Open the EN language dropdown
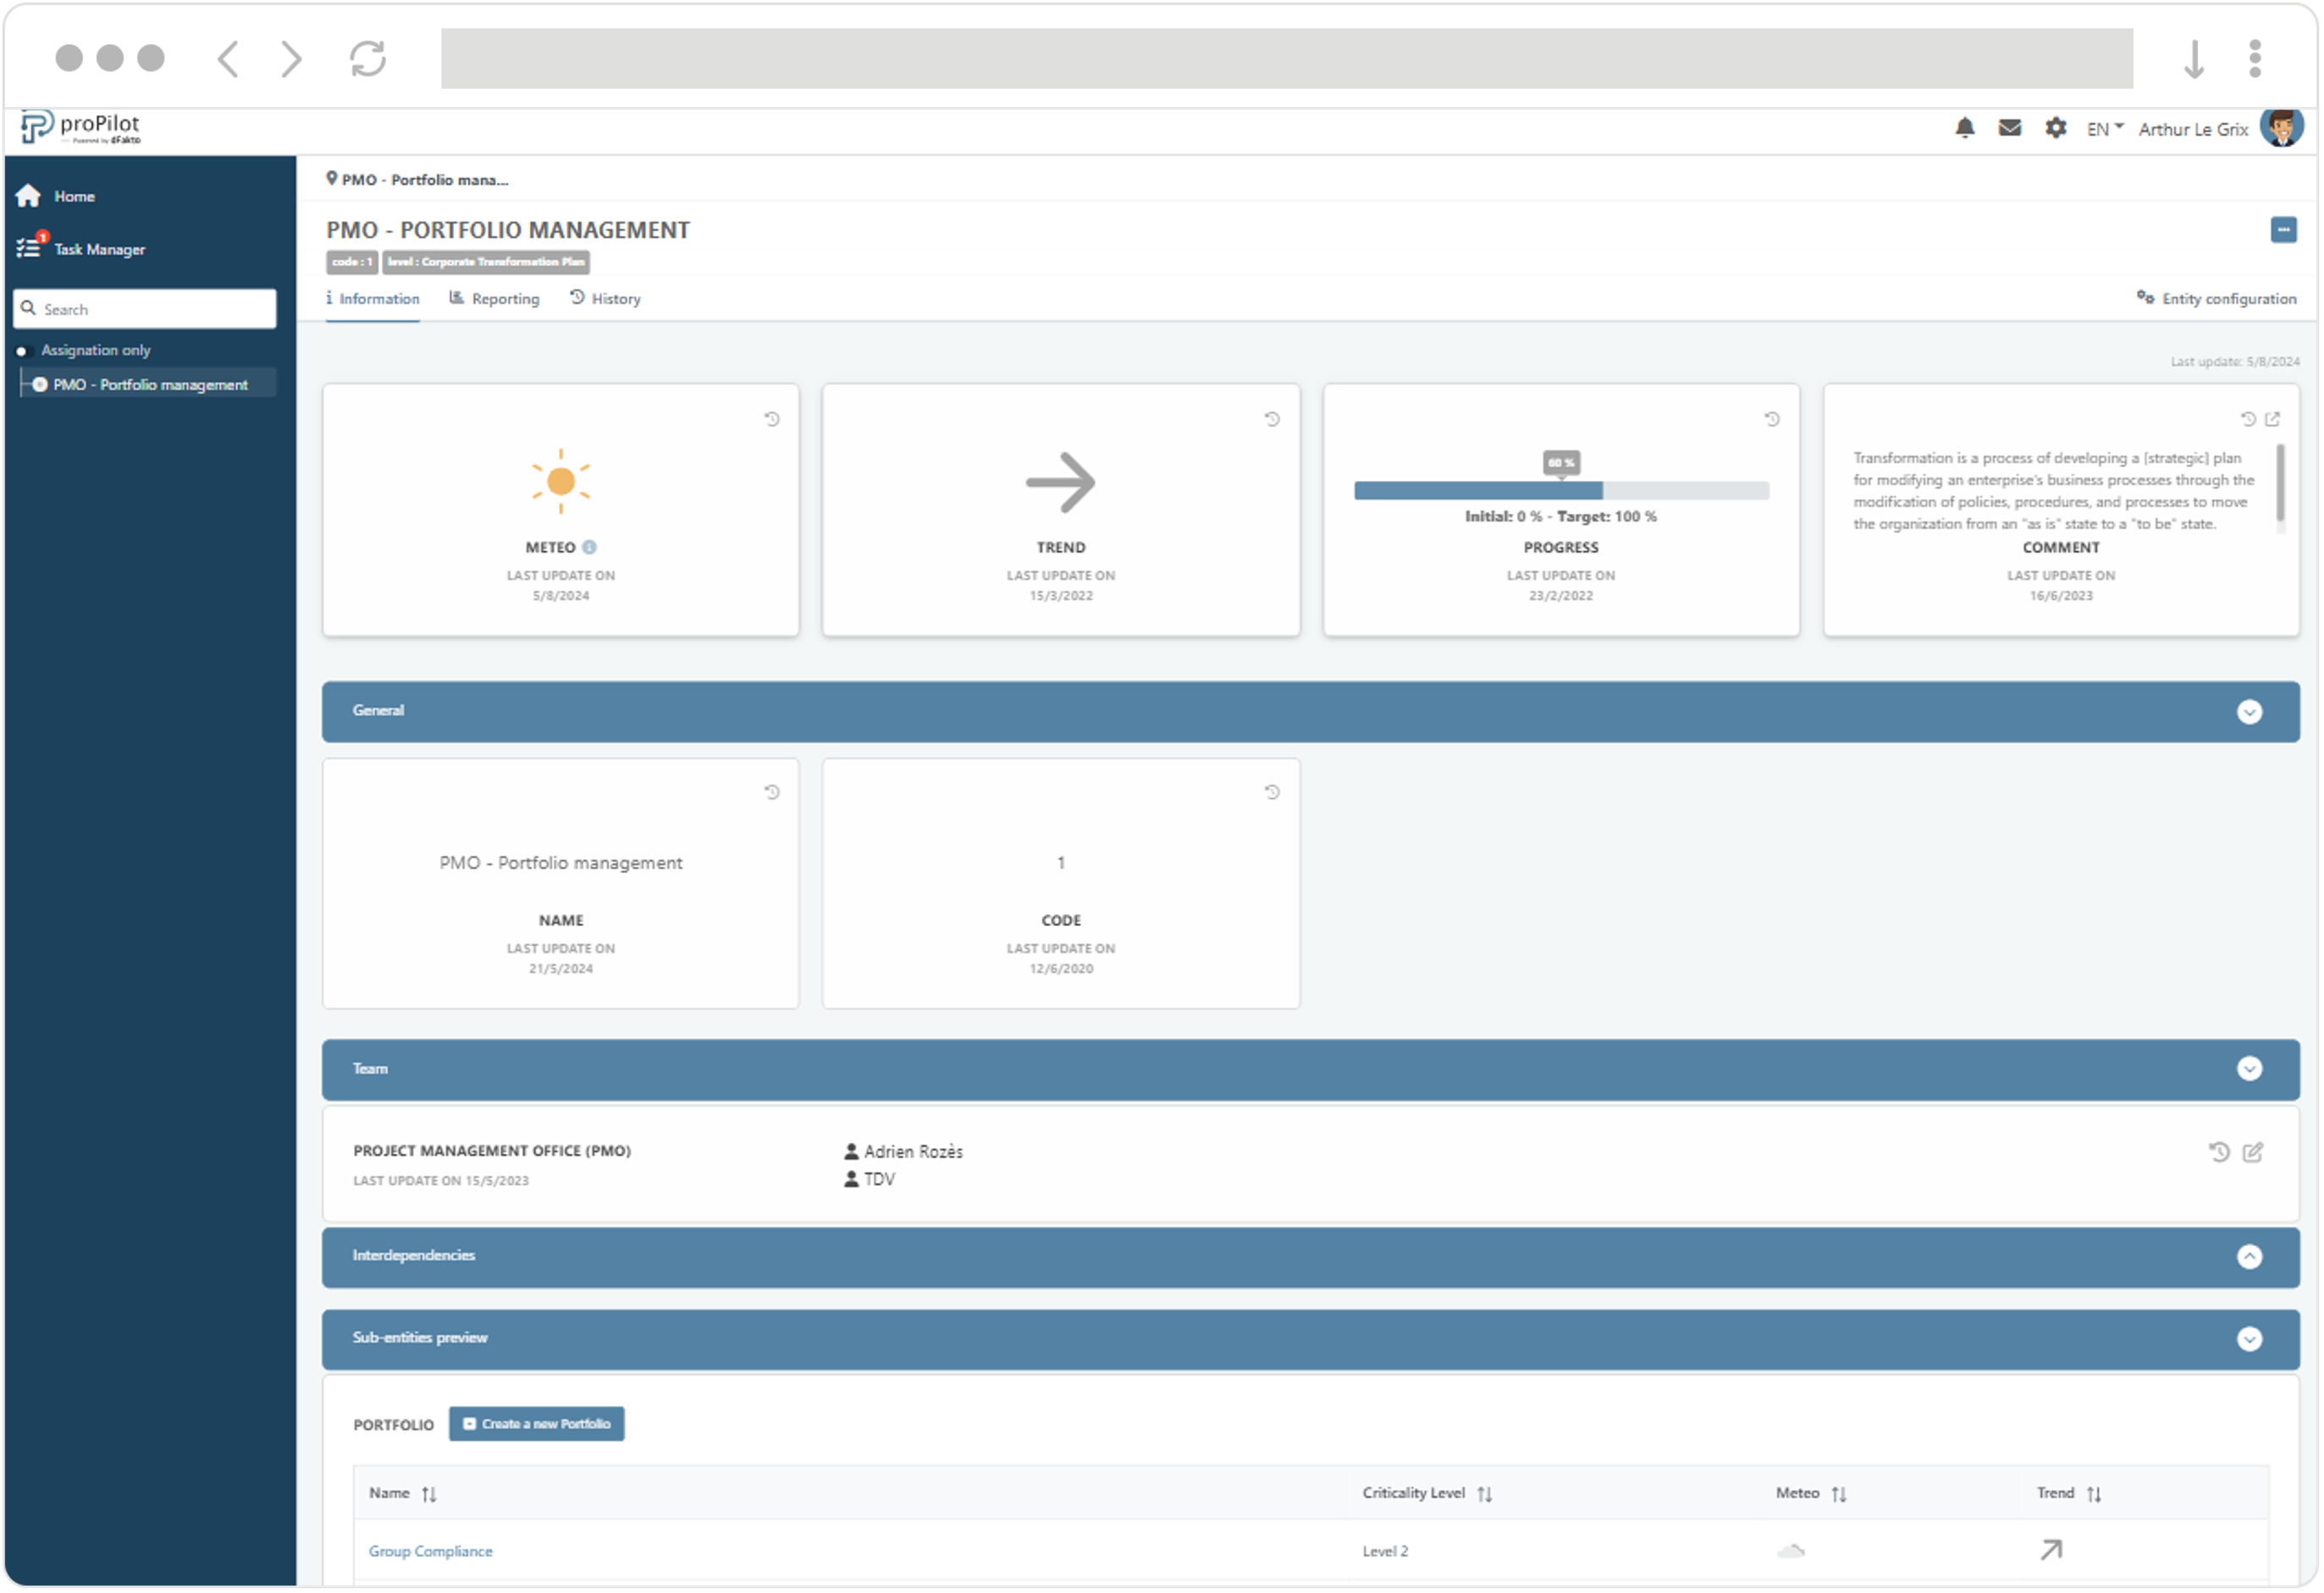 coord(2105,129)
